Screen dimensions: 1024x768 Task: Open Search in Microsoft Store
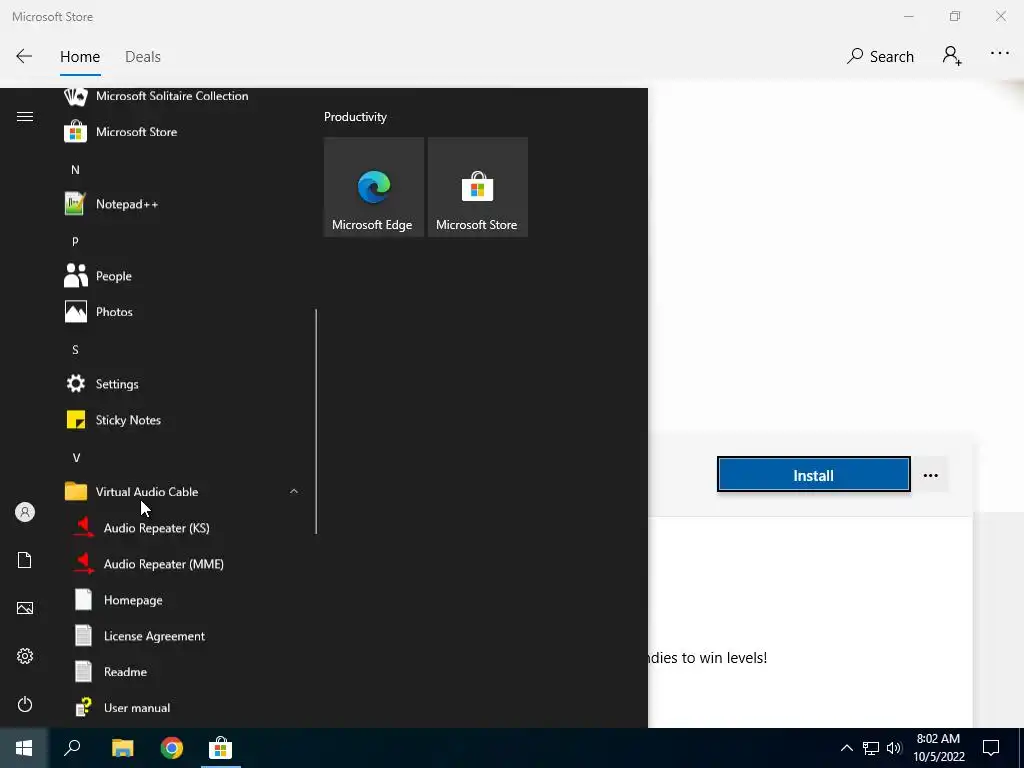[880, 57]
